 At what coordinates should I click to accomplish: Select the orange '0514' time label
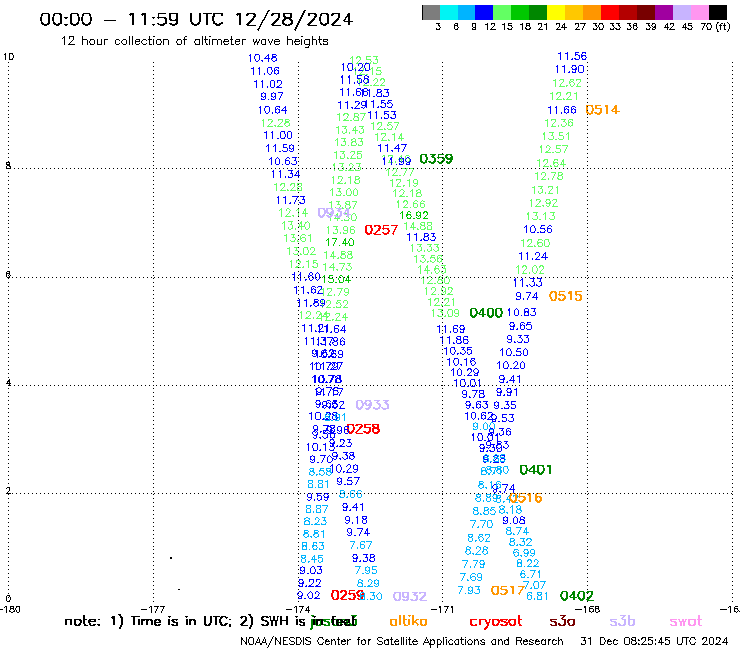click(x=602, y=110)
